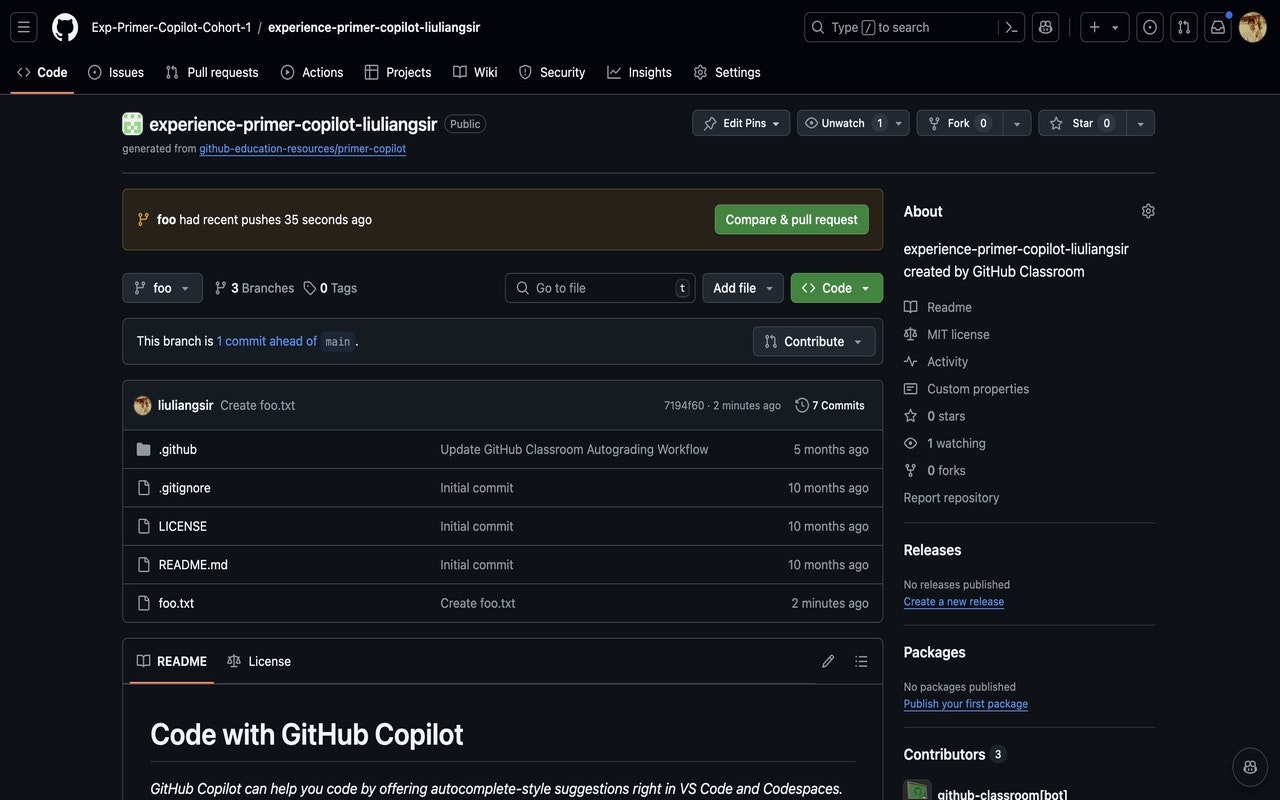Open the README.md file
1280x800 pixels.
[193, 565]
